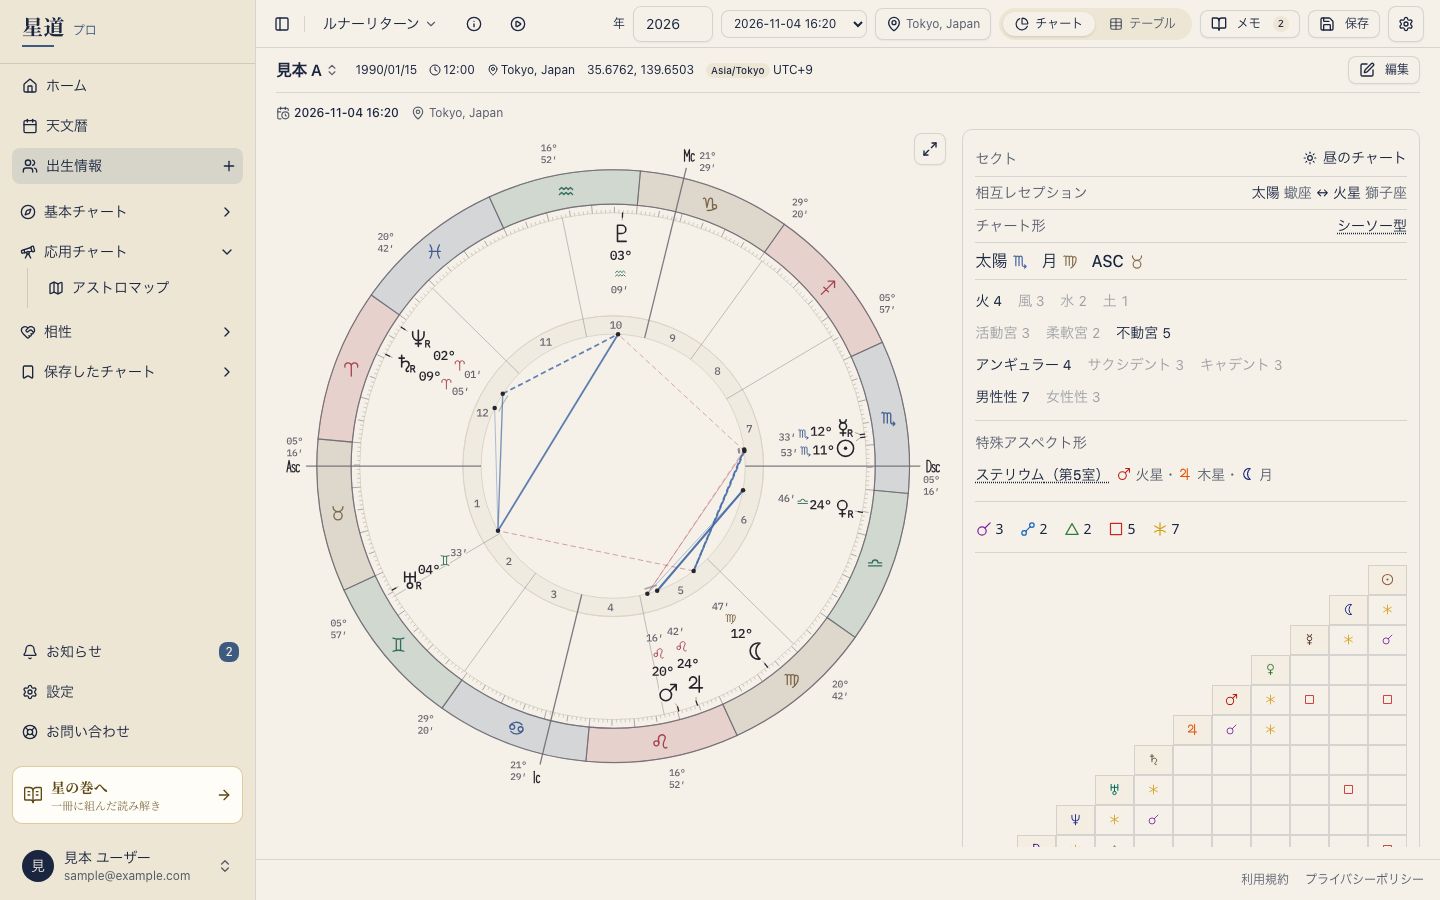Click 保存 save button
This screenshot has height=900, width=1440.
(x=1343, y=24)
